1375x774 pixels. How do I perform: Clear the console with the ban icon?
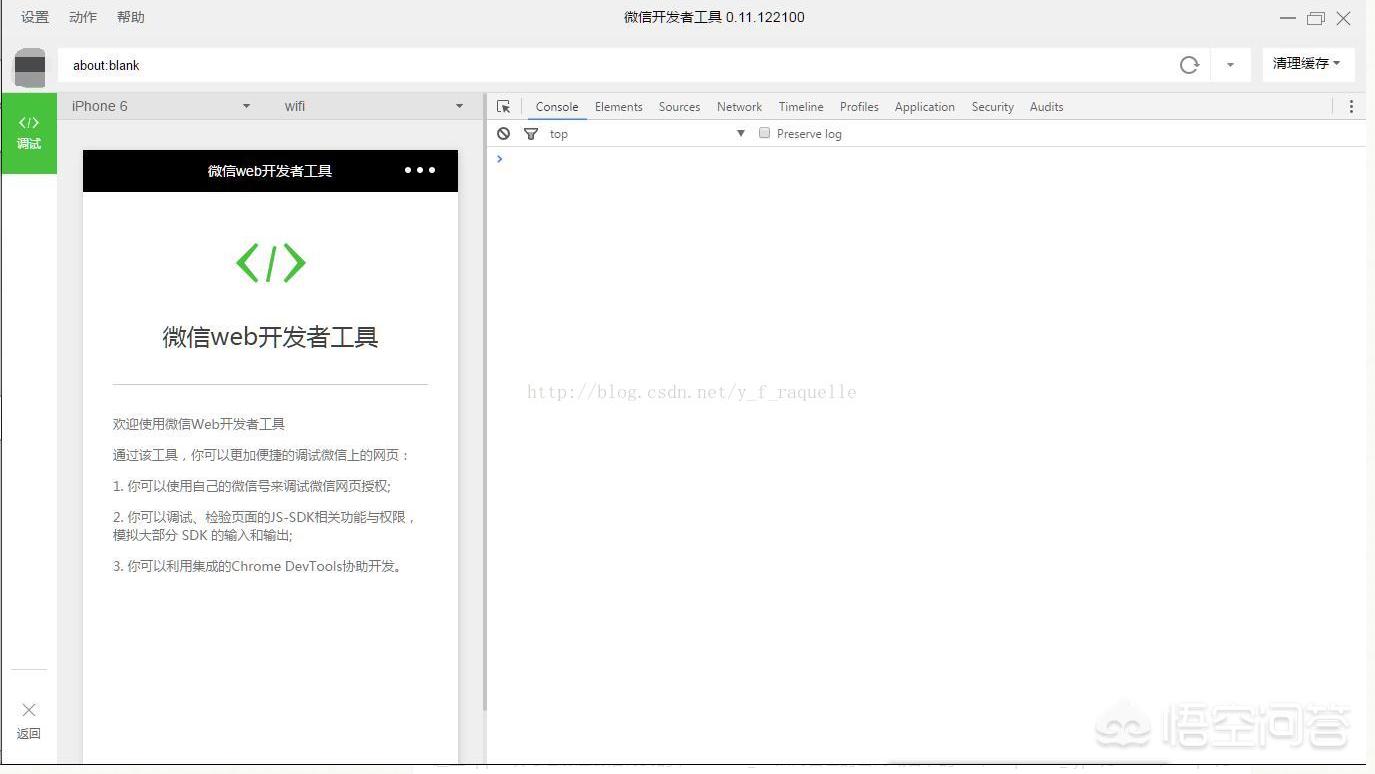[504, 133]
